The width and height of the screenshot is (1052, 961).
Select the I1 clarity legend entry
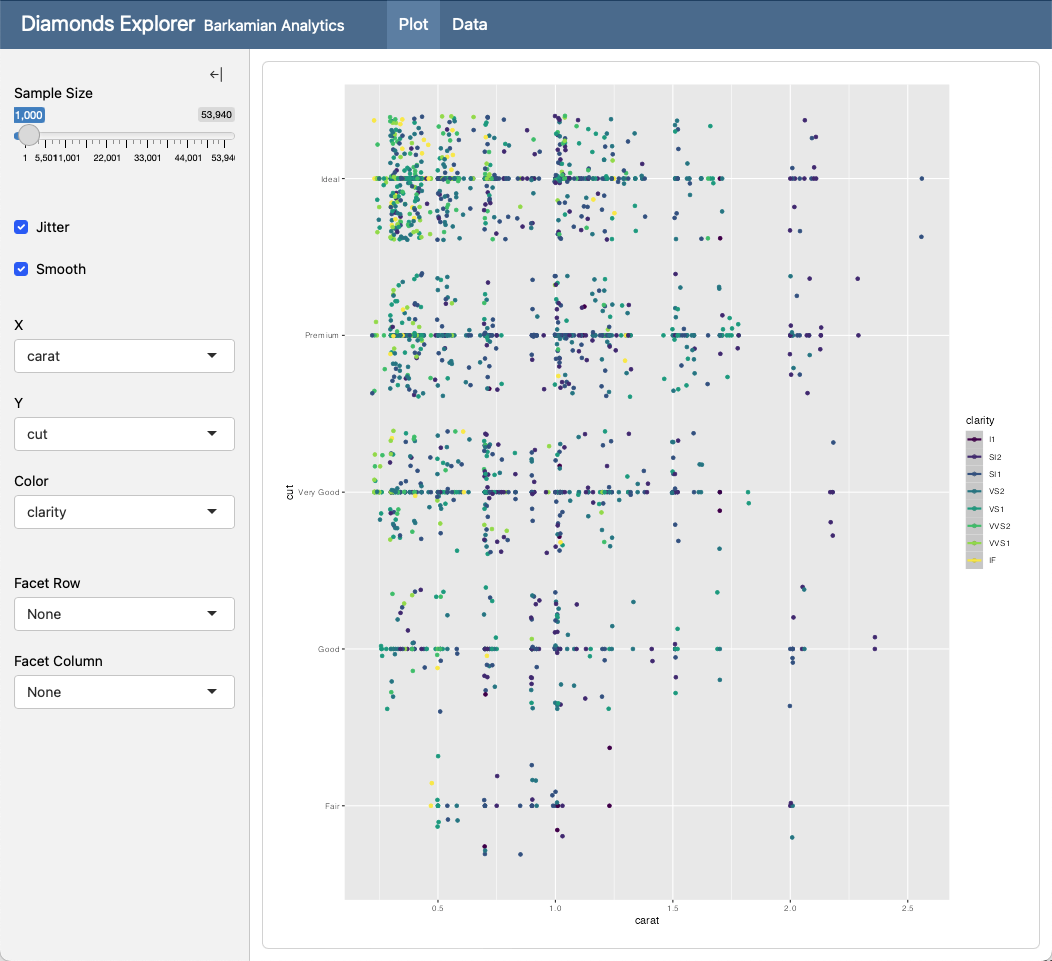click(x=974, y=439)
